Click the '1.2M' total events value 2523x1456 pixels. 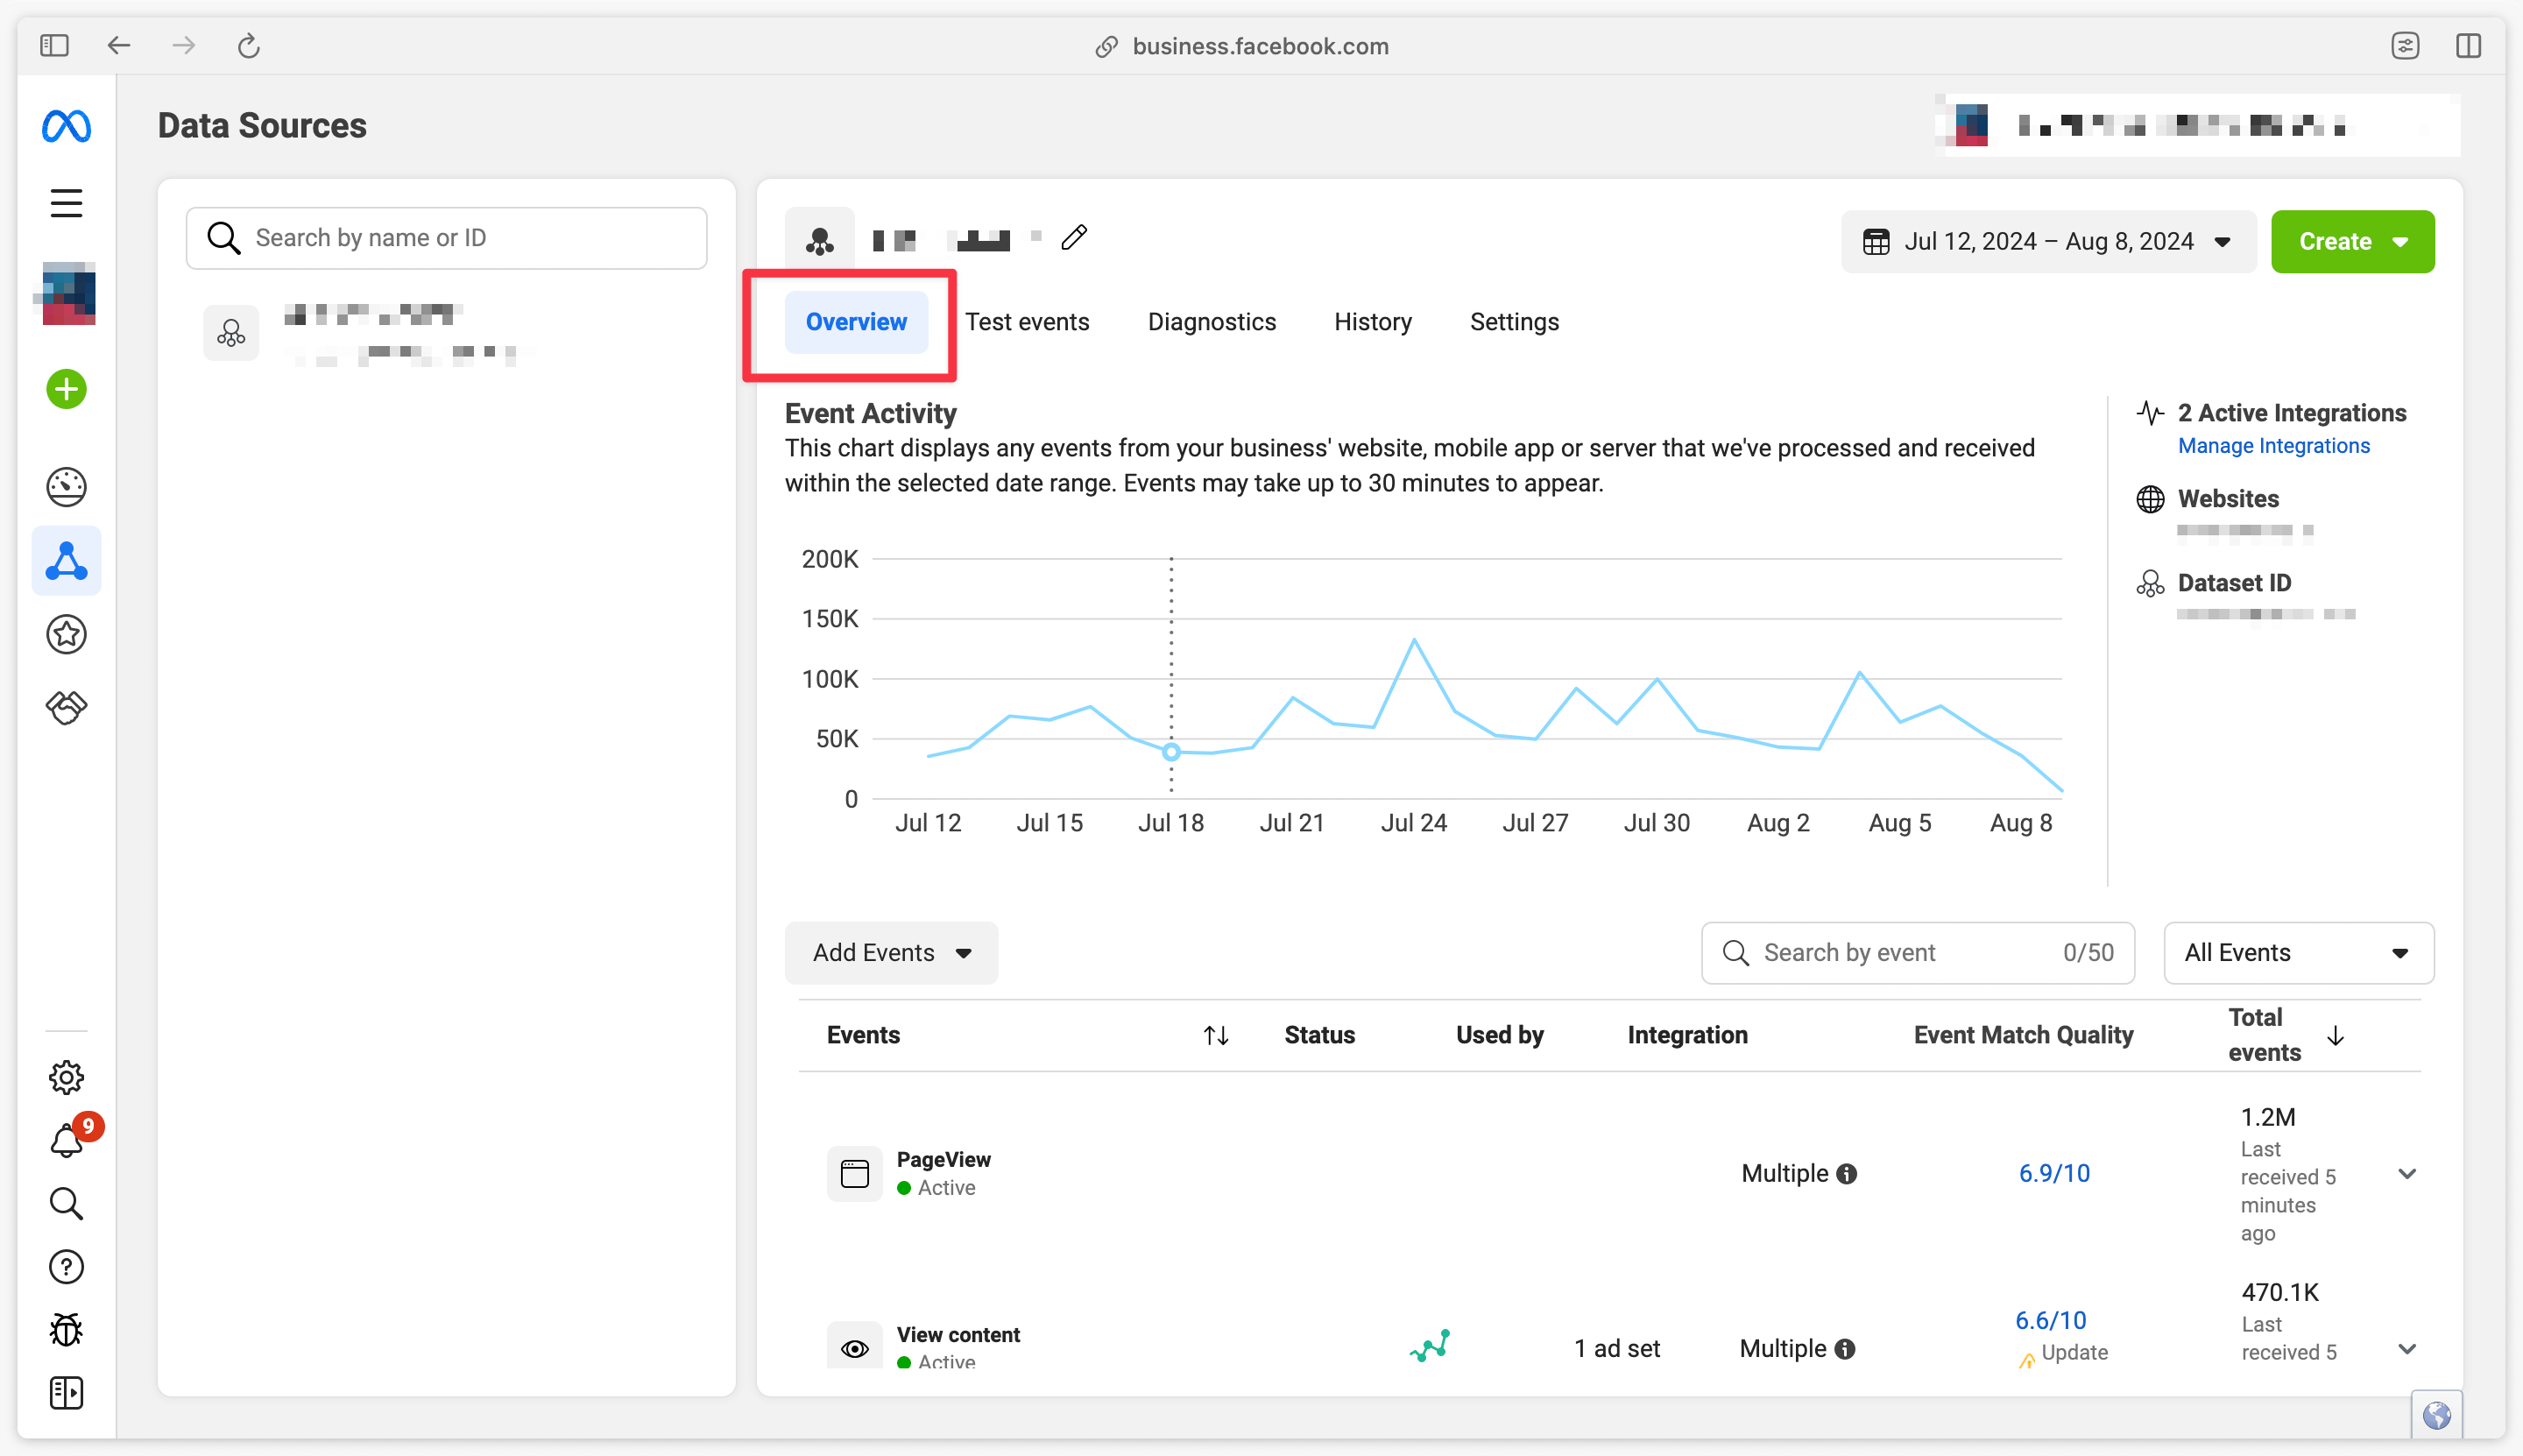coord(2267,1117)
